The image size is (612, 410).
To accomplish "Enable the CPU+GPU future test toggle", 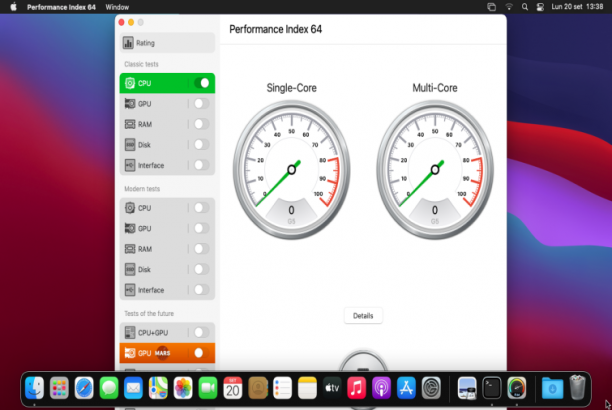I will (x=202, y=332).
